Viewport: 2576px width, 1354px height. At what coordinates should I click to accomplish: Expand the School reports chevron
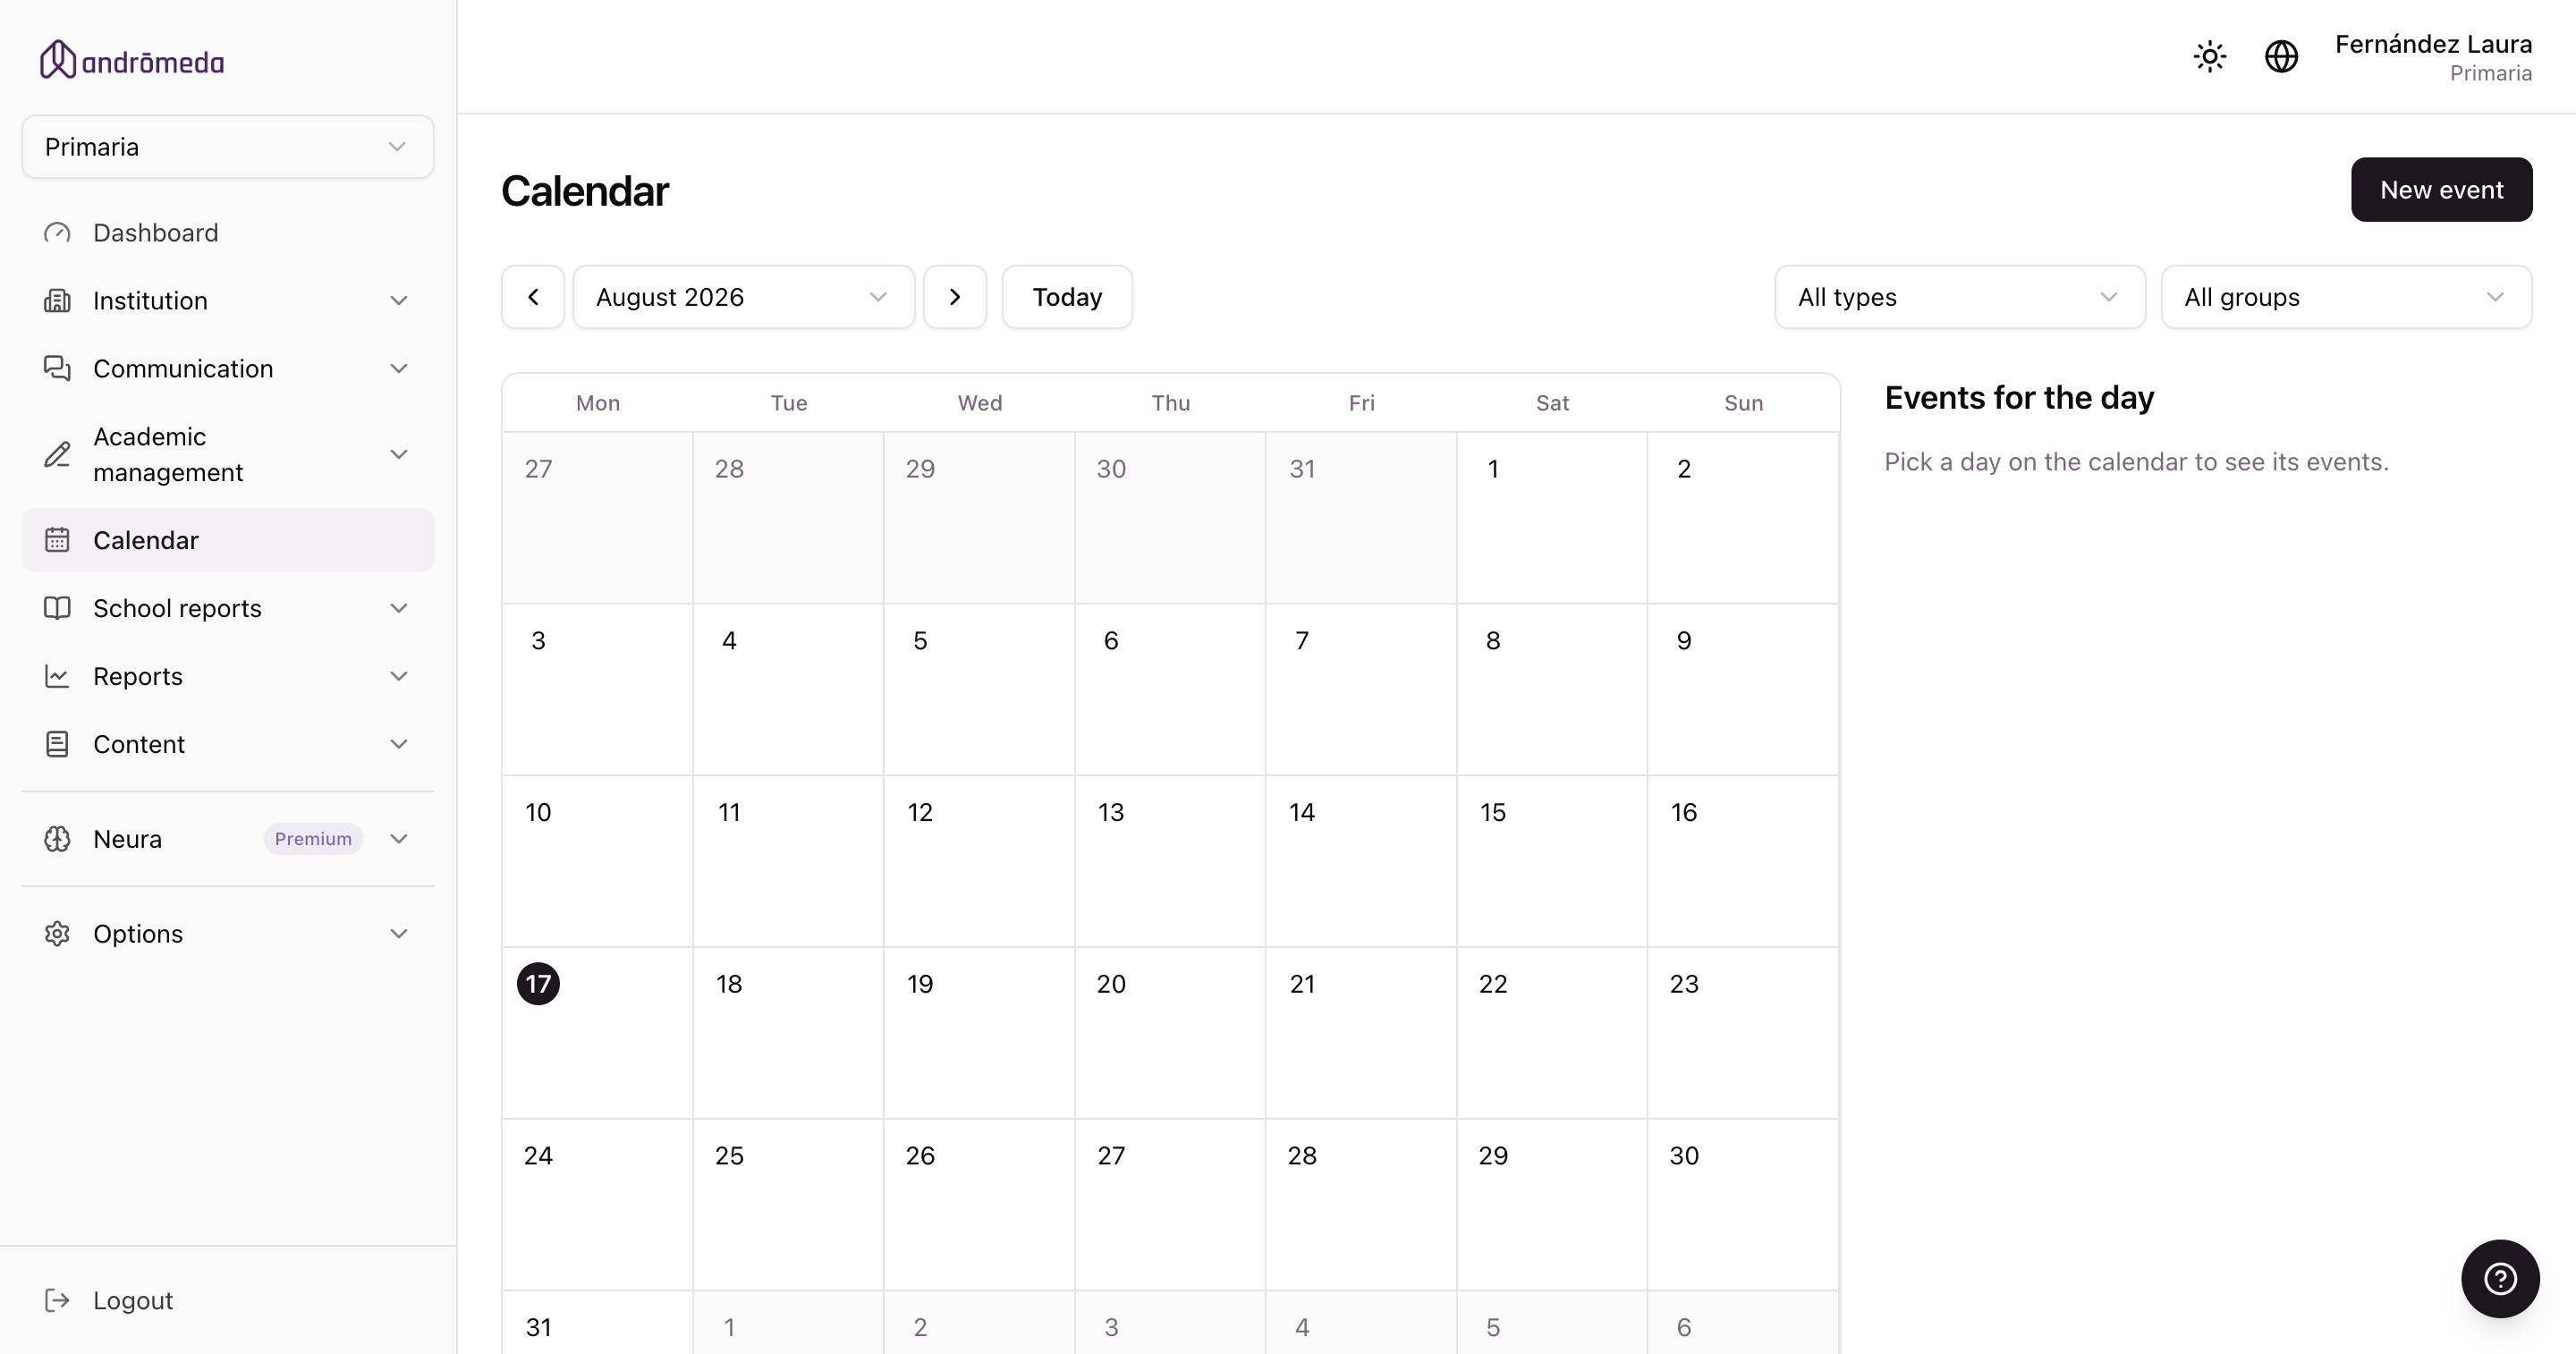(x=399, y=608)
